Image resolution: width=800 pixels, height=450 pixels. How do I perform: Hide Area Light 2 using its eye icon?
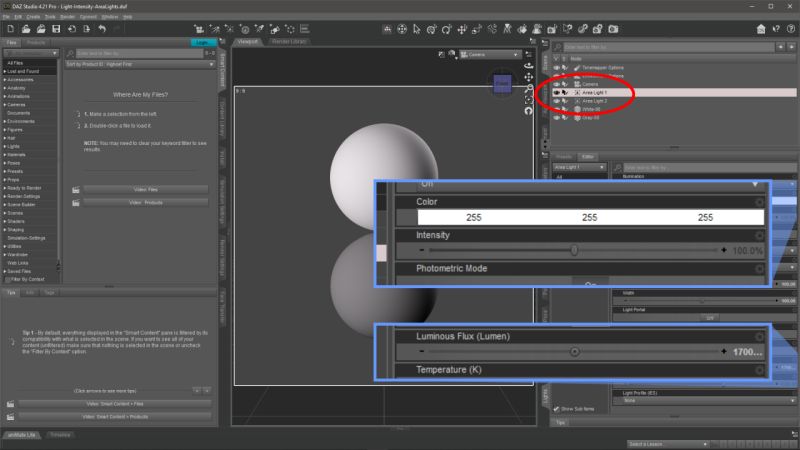557,101
